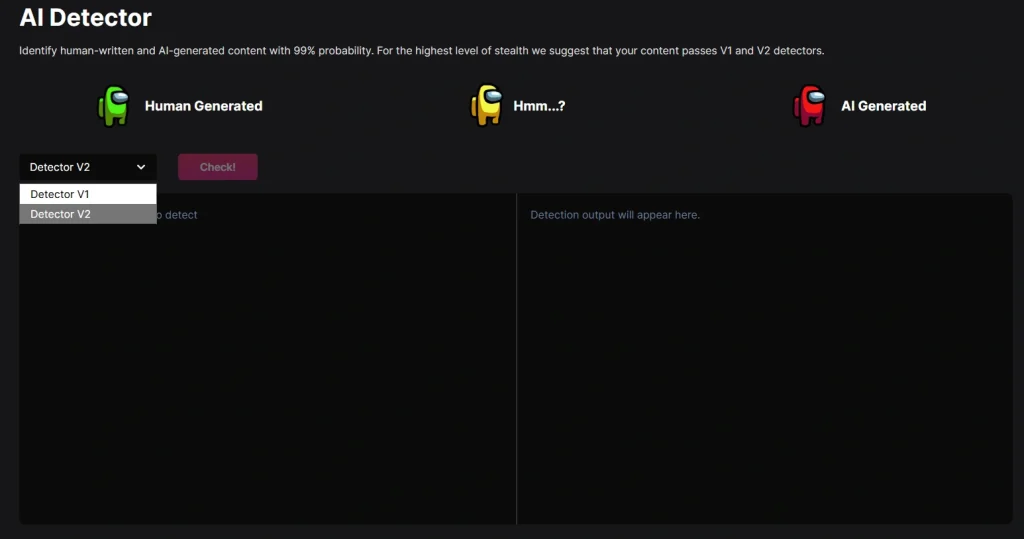
Task: Click the dropdown chevron arrow beside Detector V2
Action: pyautogui.click(x=141, y=167)
